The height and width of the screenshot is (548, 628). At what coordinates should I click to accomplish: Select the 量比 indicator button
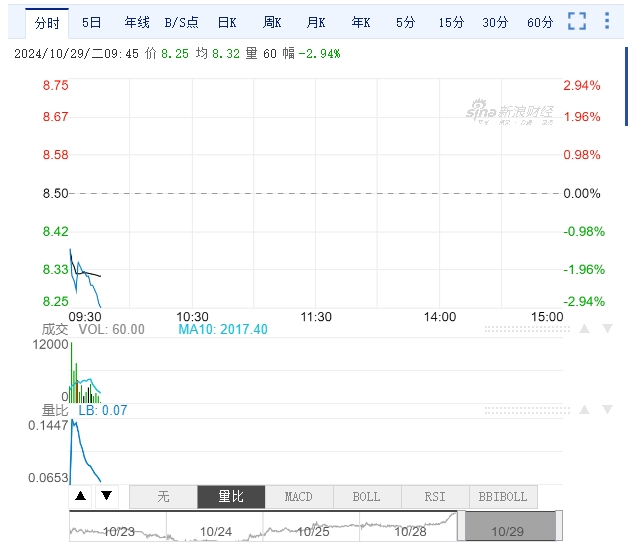(231, 497)
